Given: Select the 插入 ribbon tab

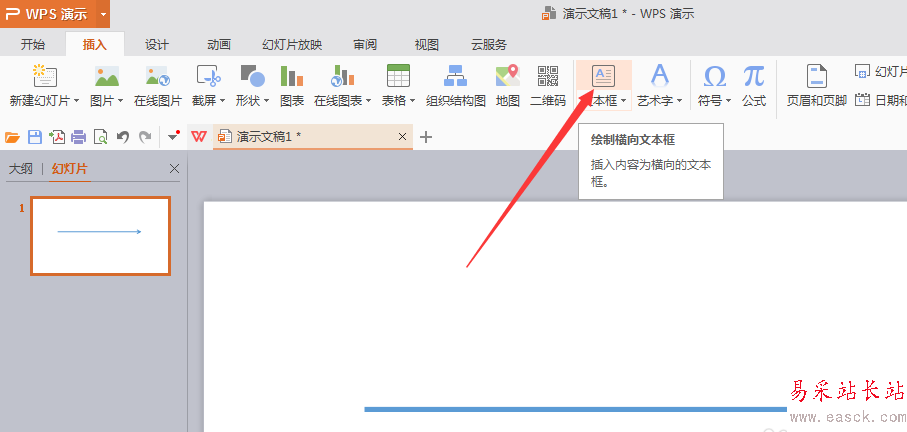Looking at the screenshot, I should (x=95, y=45).
